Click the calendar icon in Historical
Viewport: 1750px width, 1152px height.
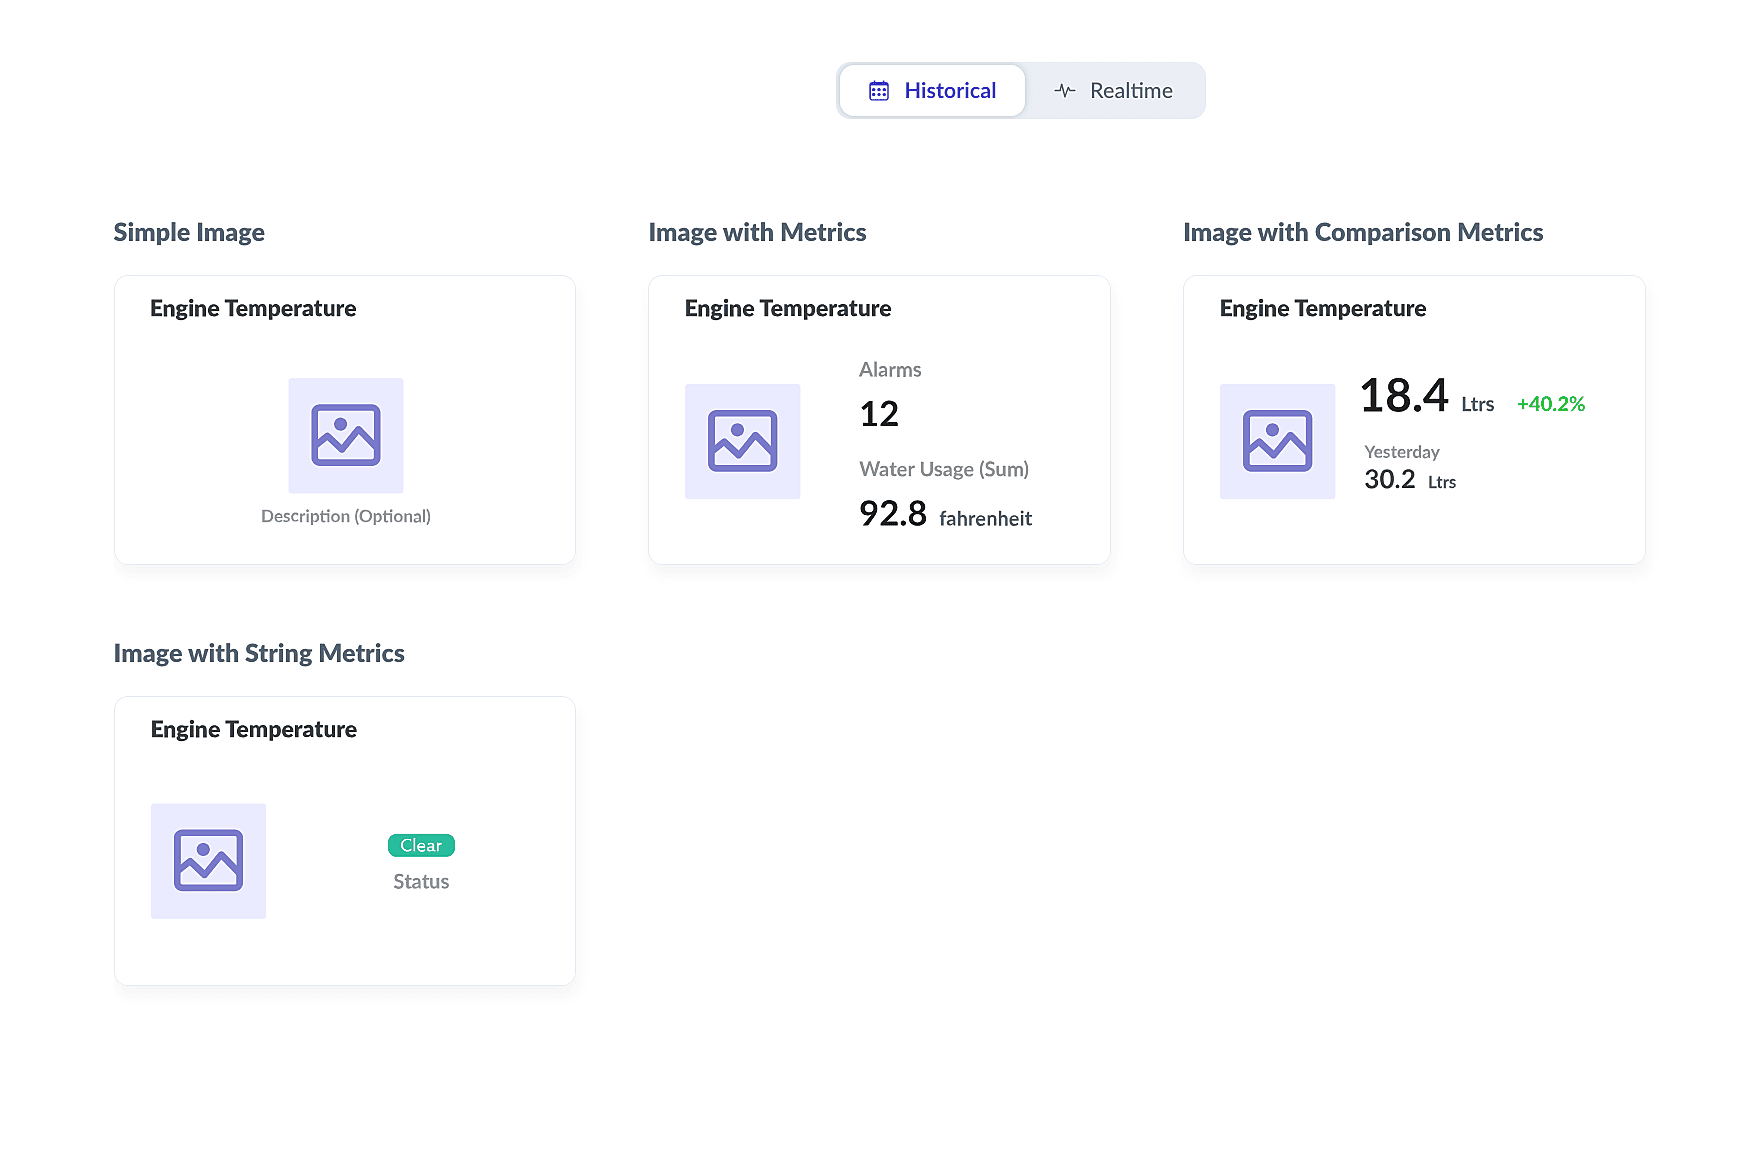pyautogui.click(x=879, y=91)
